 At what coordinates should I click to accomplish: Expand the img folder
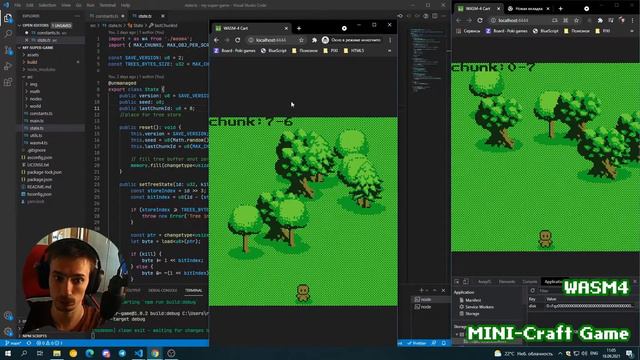point(33,84)
